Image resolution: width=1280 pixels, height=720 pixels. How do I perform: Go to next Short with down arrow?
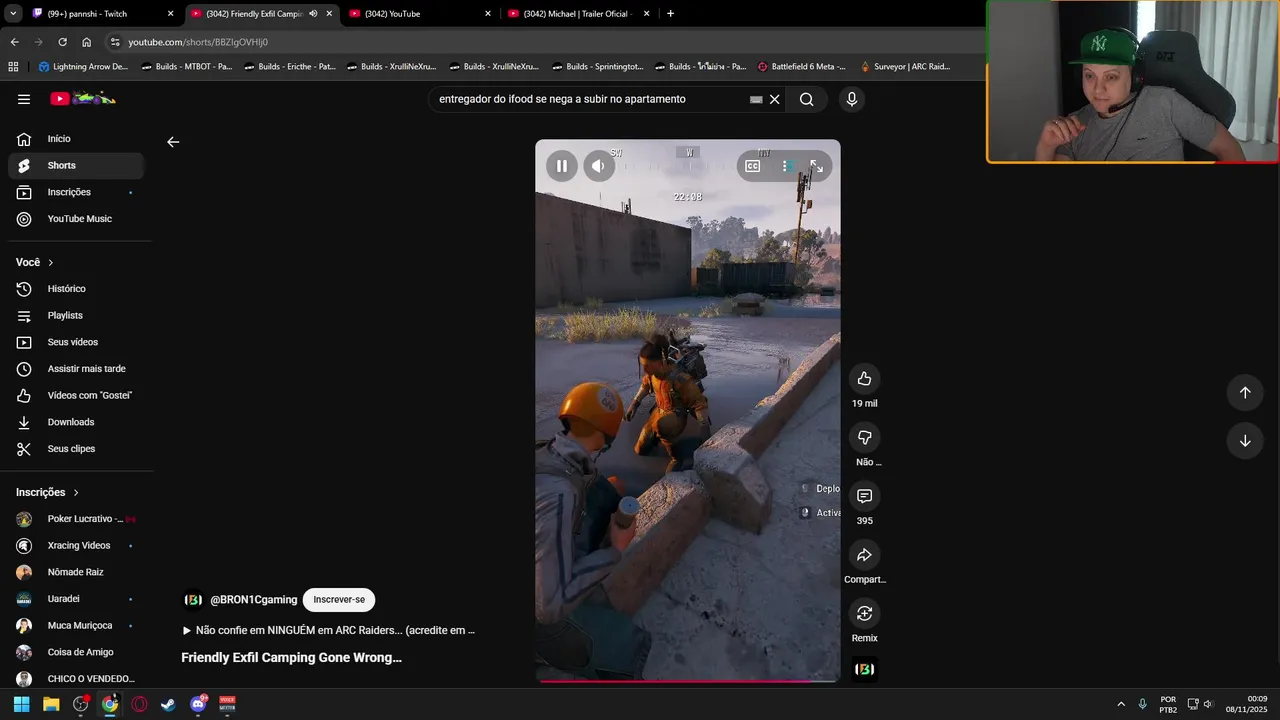pos(1245,441)
